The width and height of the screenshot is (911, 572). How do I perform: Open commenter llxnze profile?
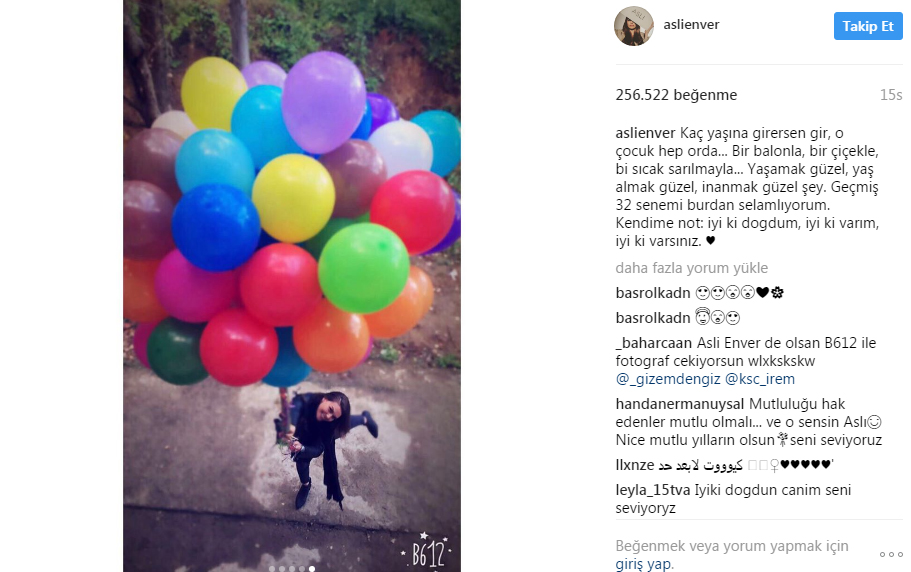coord(635,465)
